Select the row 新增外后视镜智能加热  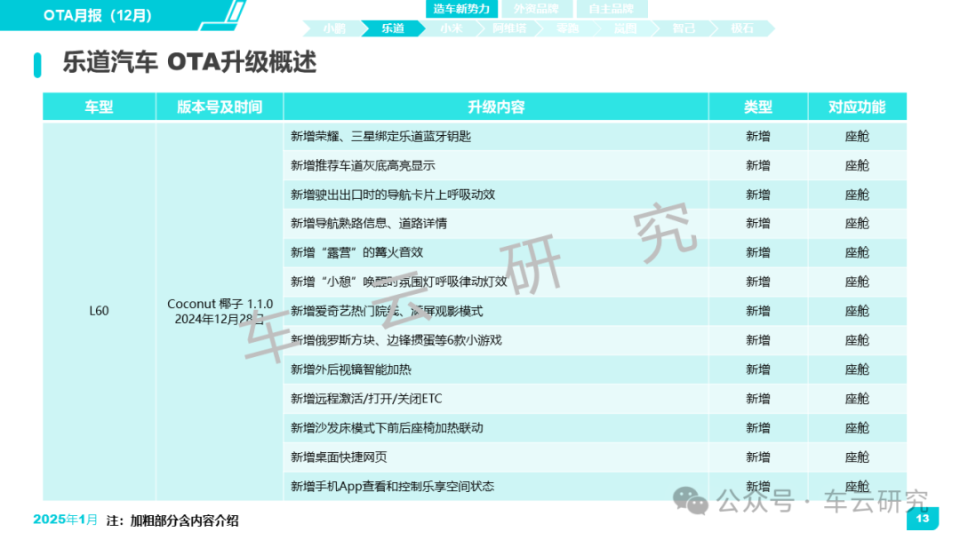pyautogui.click(x=496, y=369)
